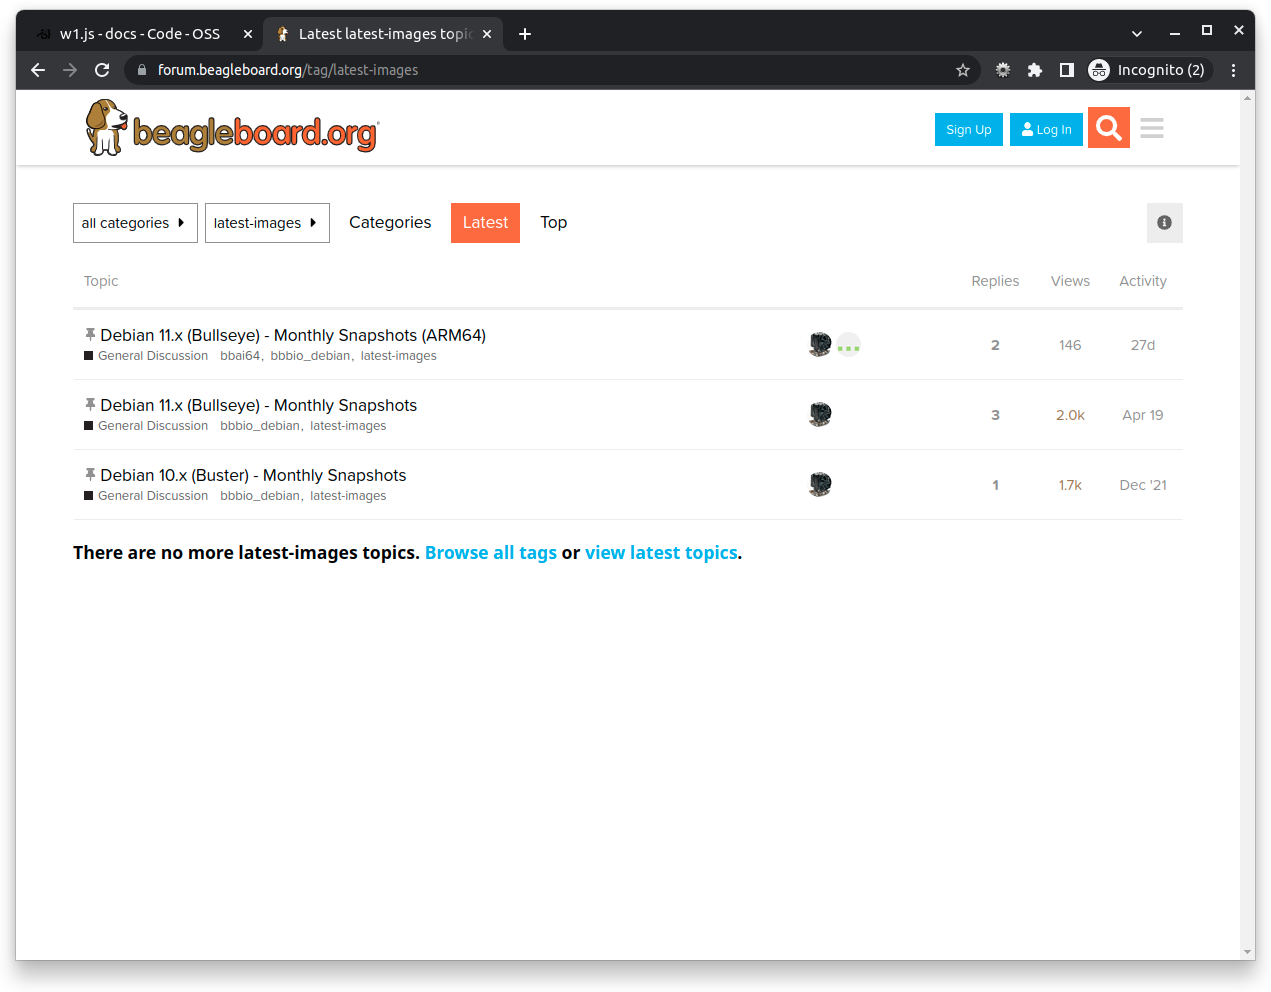Viewport: 1271px width, 992px height.
Task: Click the Sign Up button
Action: pos(968,130)
